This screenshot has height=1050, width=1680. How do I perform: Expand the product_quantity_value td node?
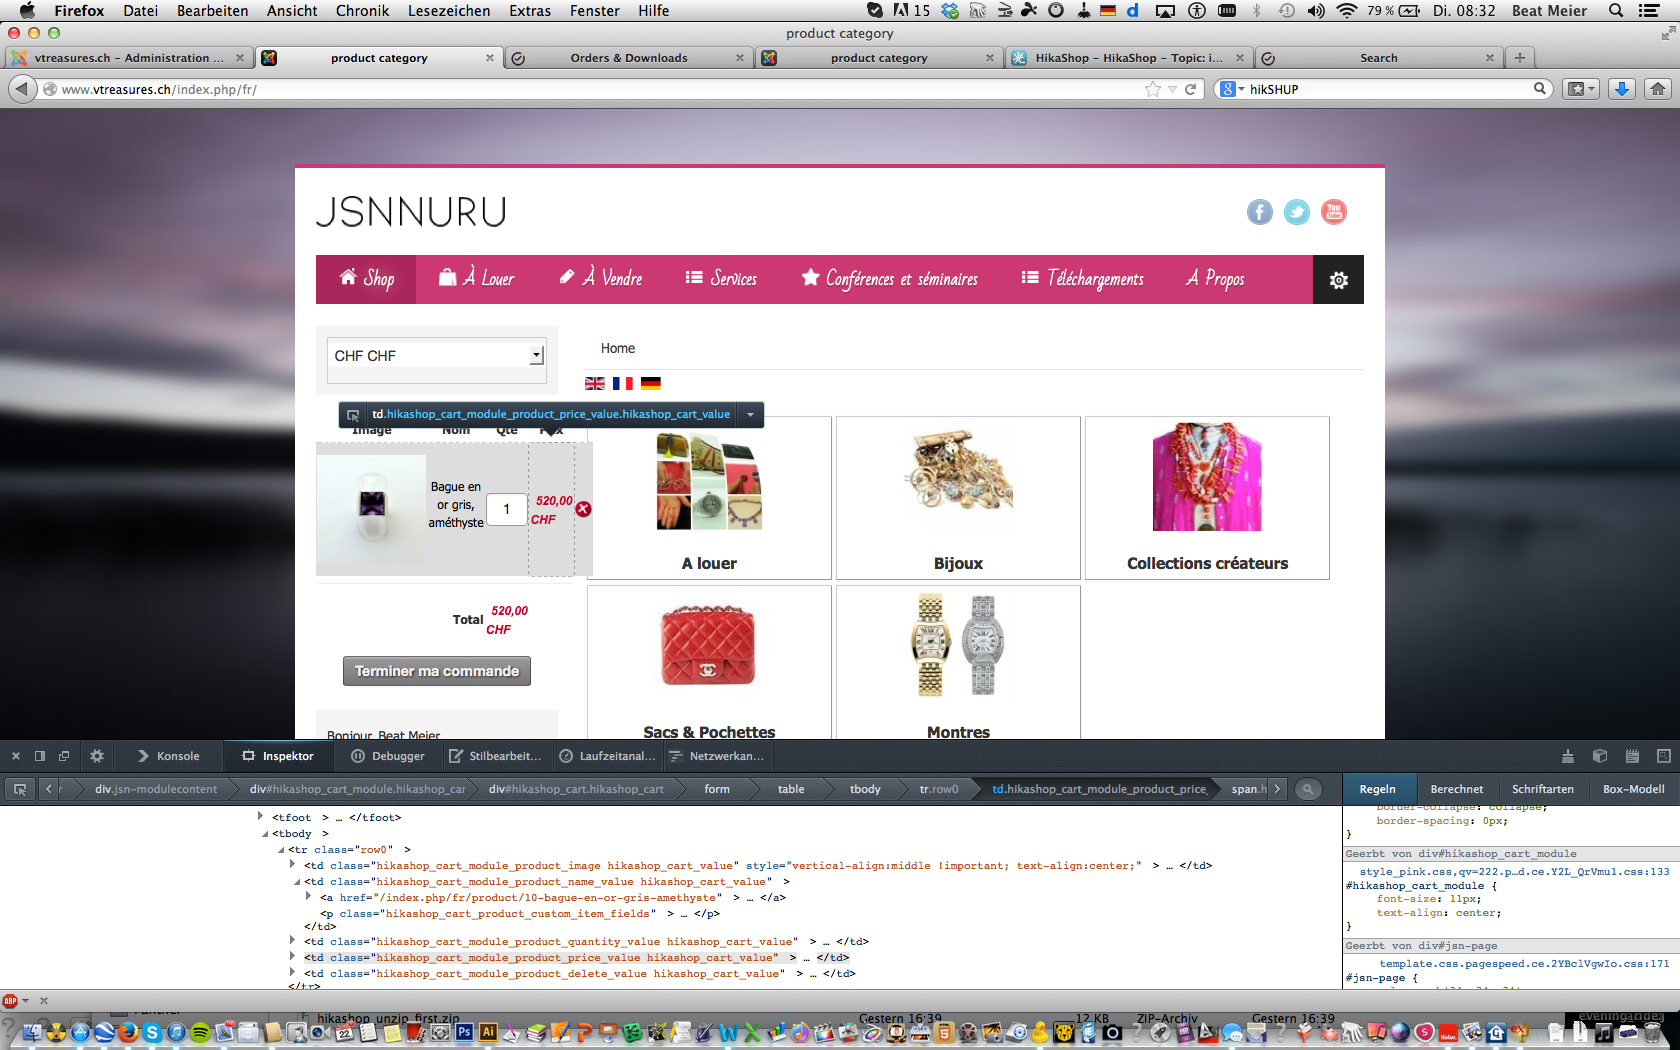click(293, 941)
